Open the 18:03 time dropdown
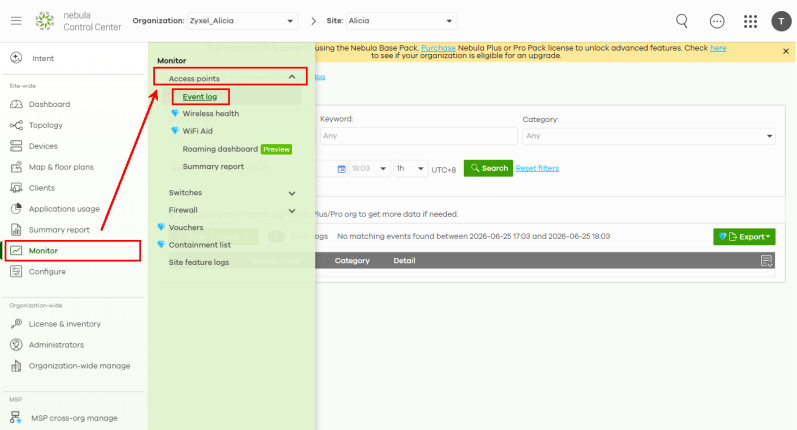797x430 pixels. (x=370, y=168)
